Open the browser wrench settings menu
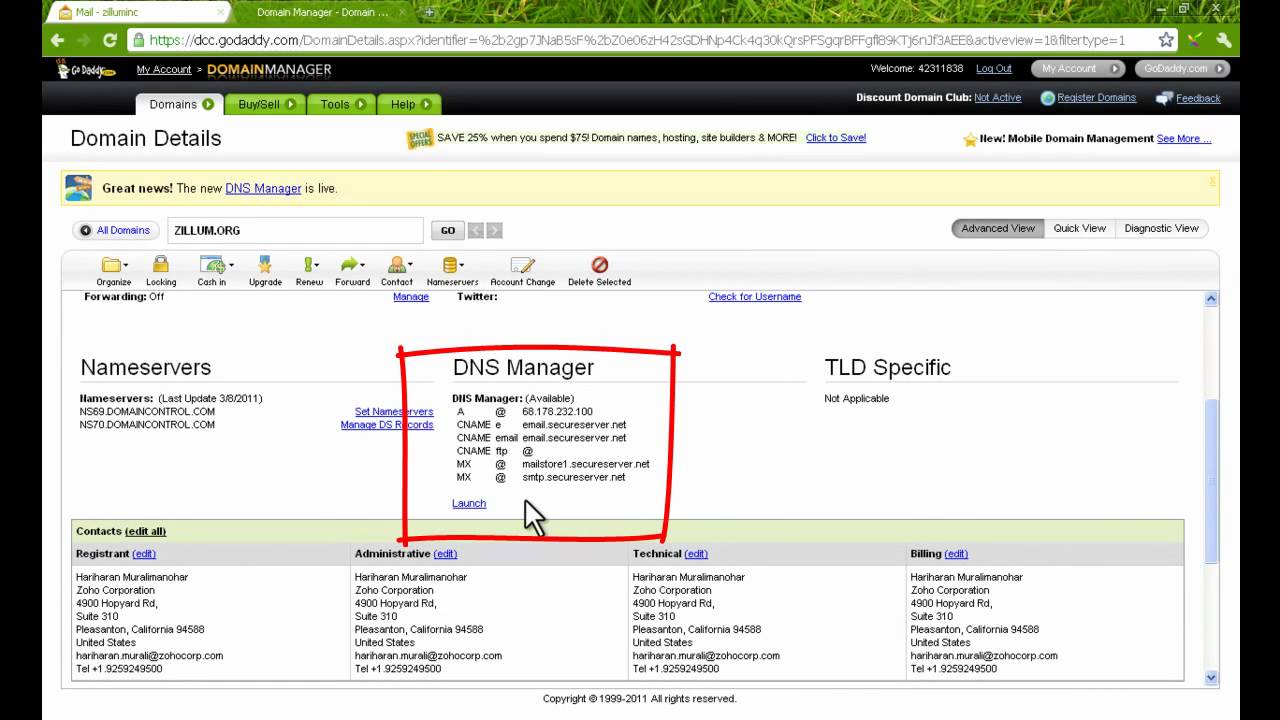This screenshot has width=1280, height=720. point(1223,40)
